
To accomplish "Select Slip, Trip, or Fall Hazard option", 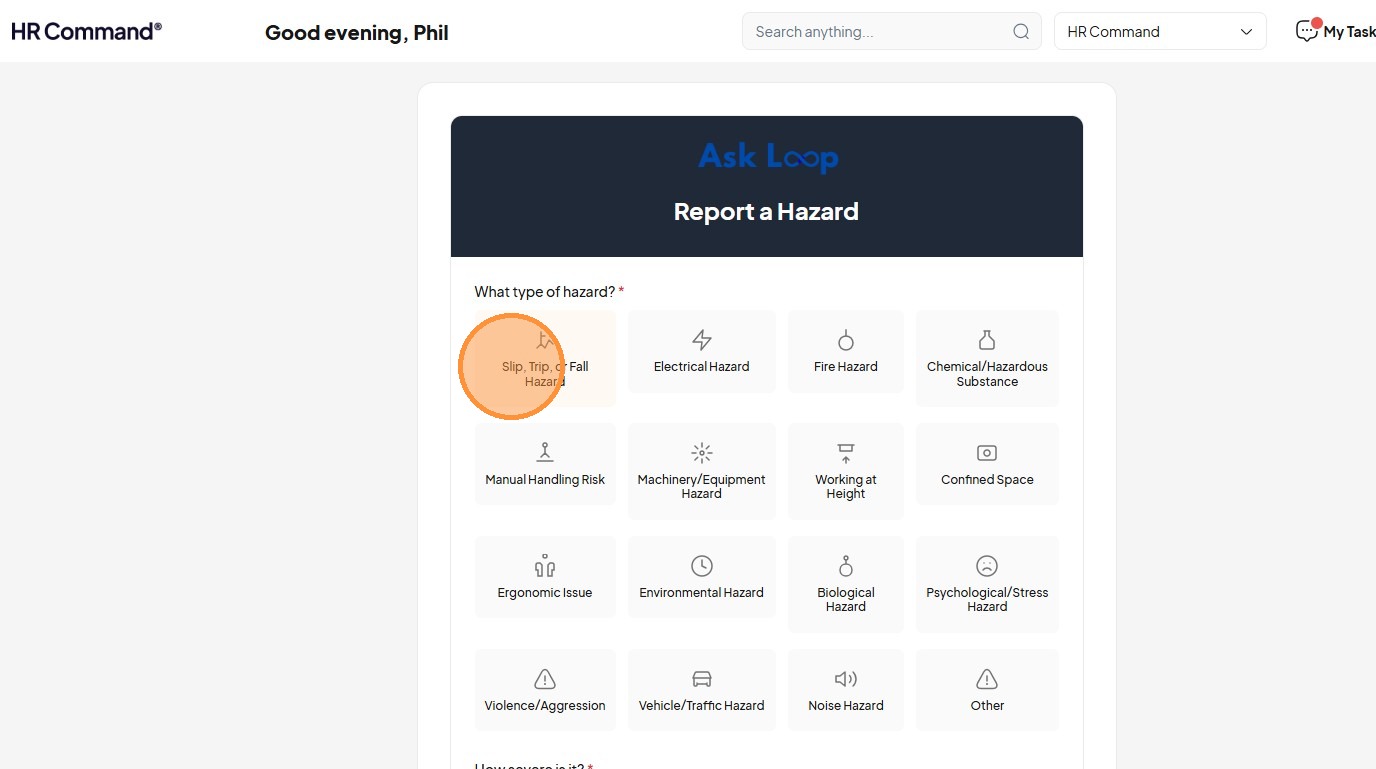I will (x=545, y=358).
